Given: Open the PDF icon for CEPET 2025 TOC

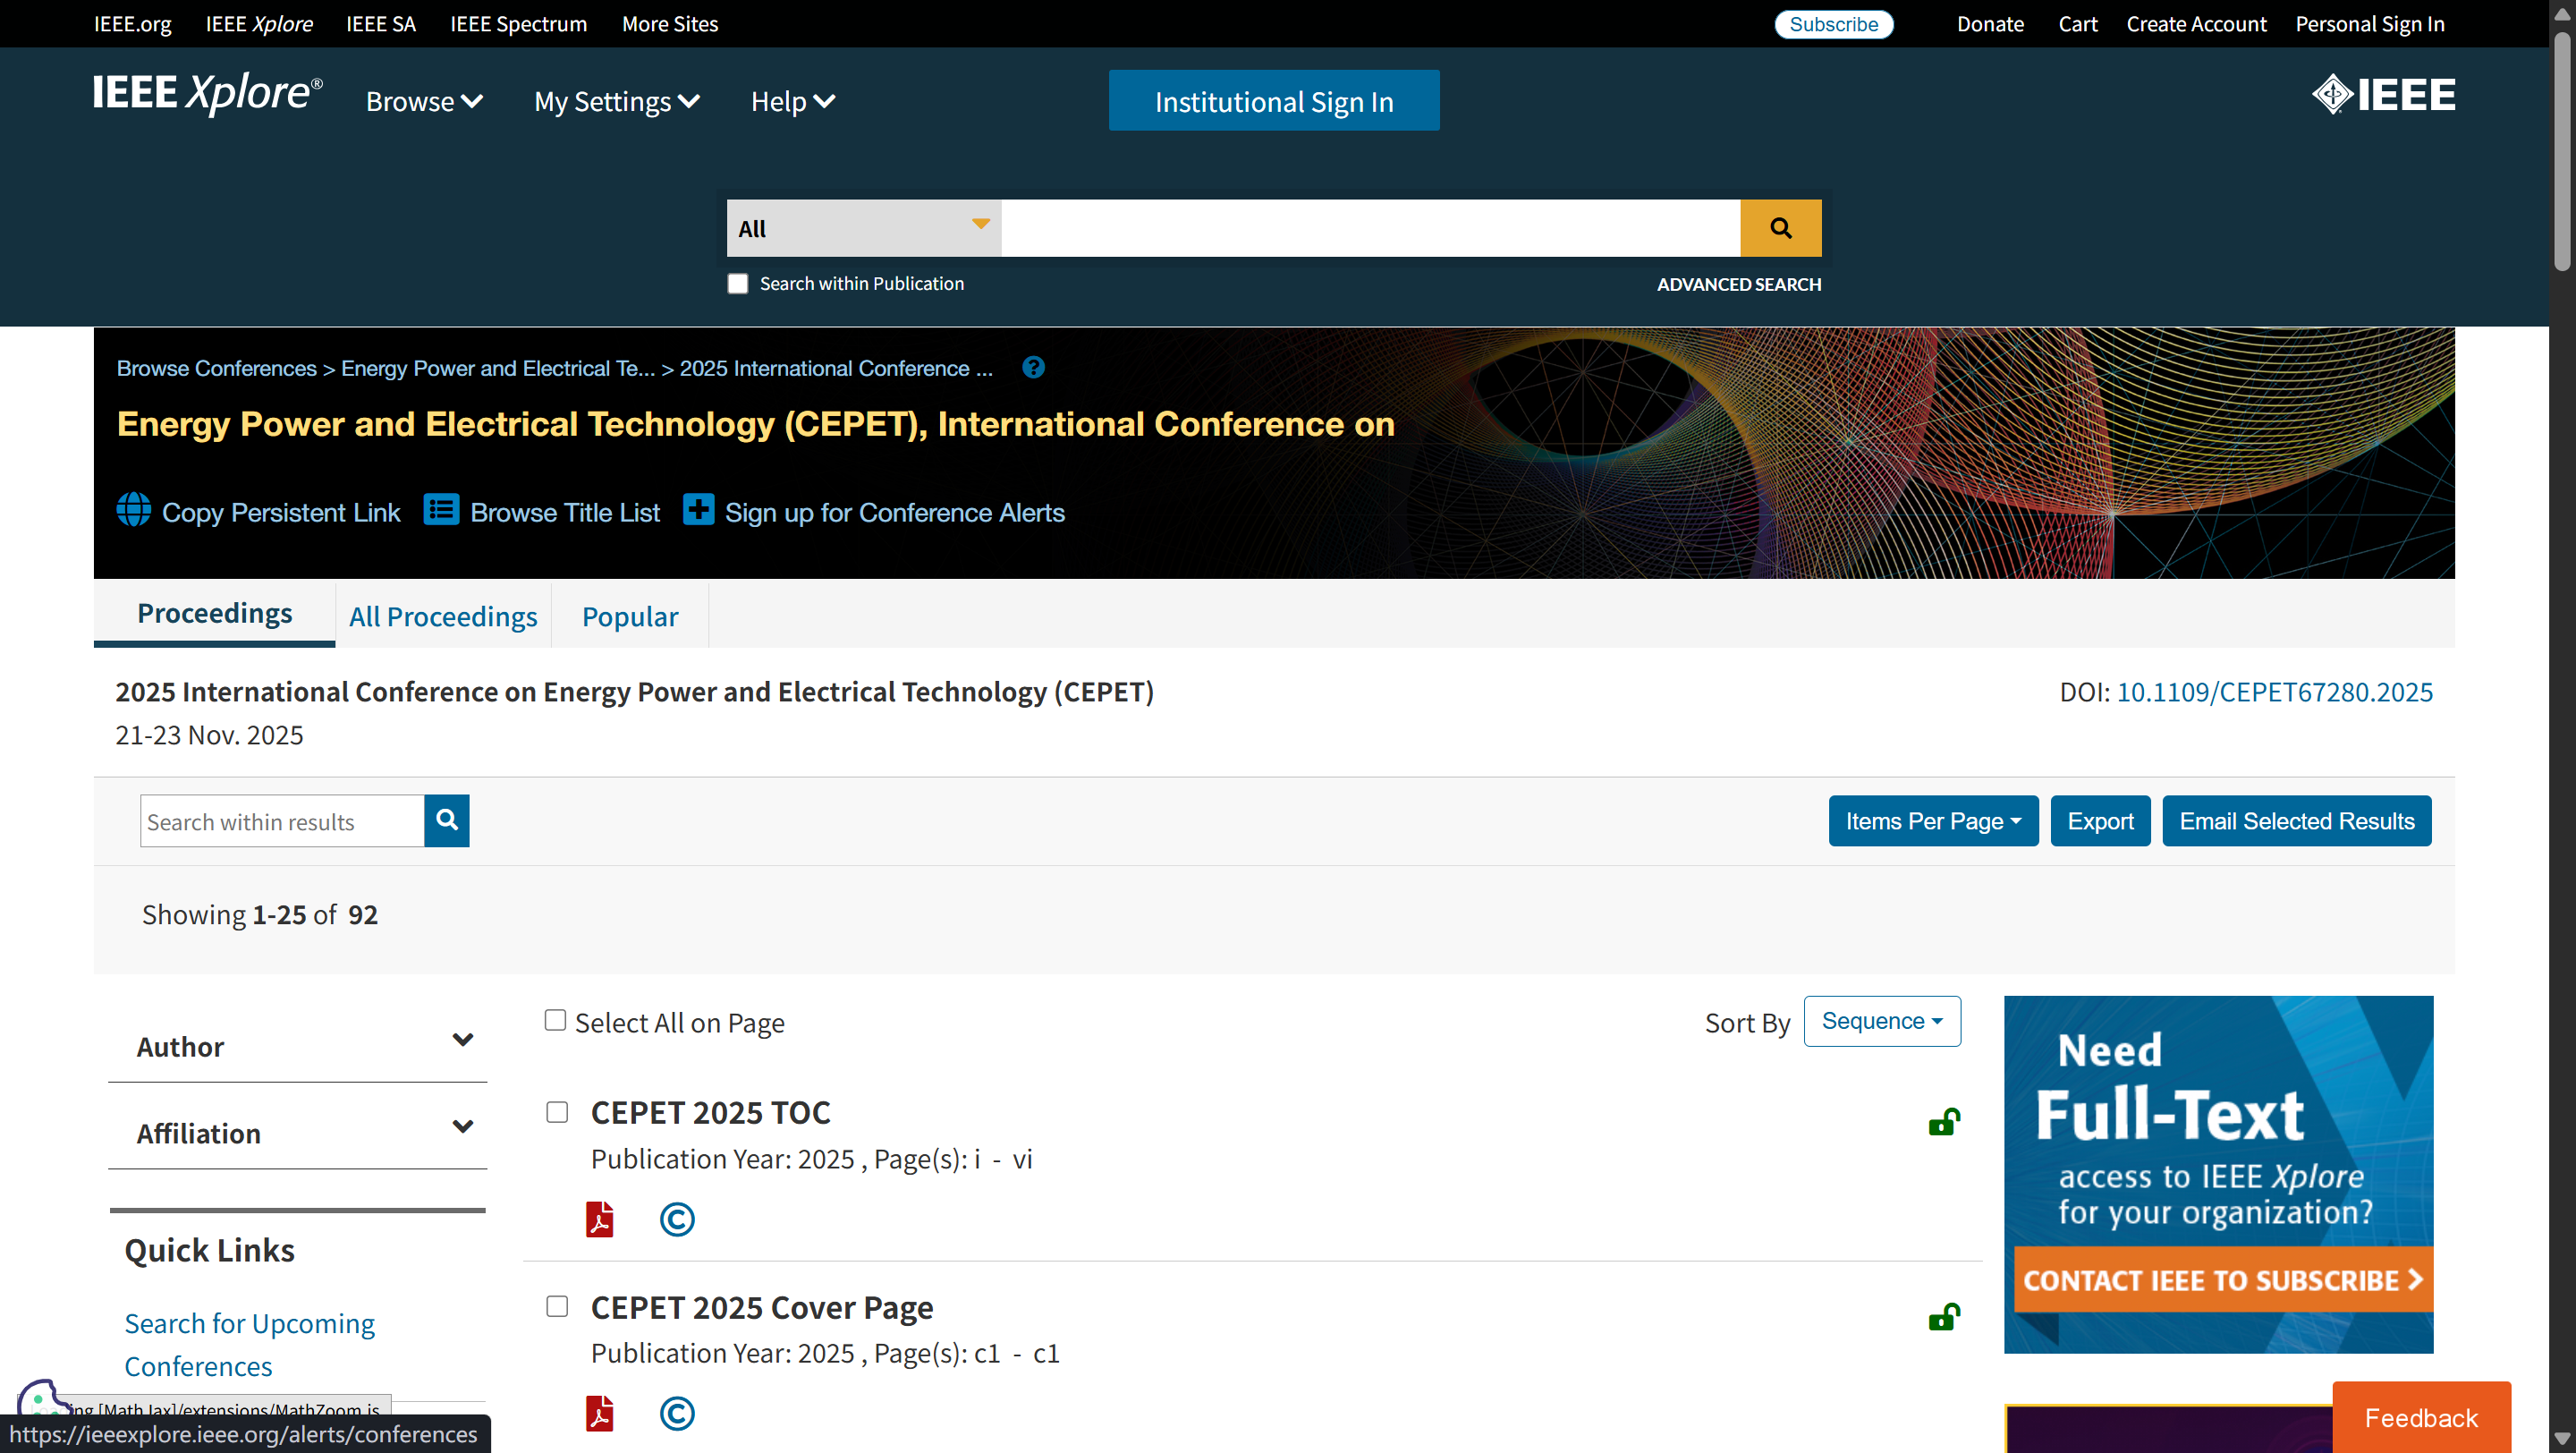Looking at the screenshot, I should tap(600, 1219).
